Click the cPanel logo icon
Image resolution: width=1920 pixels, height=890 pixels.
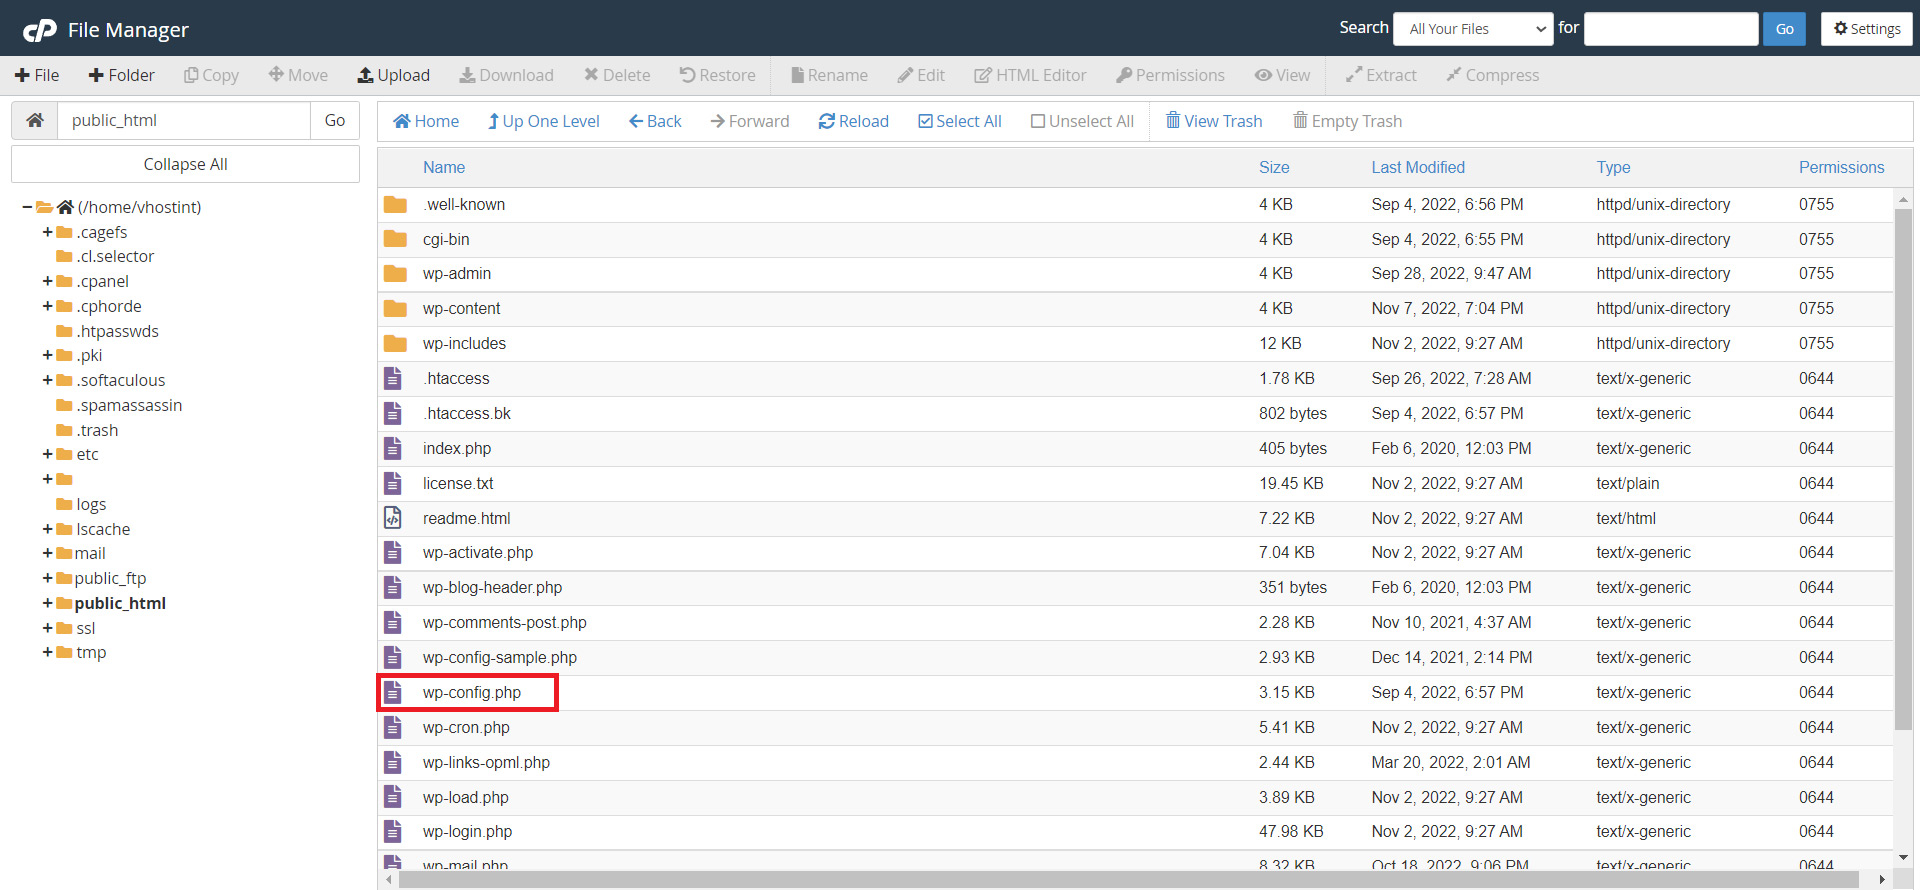point(40,30)
